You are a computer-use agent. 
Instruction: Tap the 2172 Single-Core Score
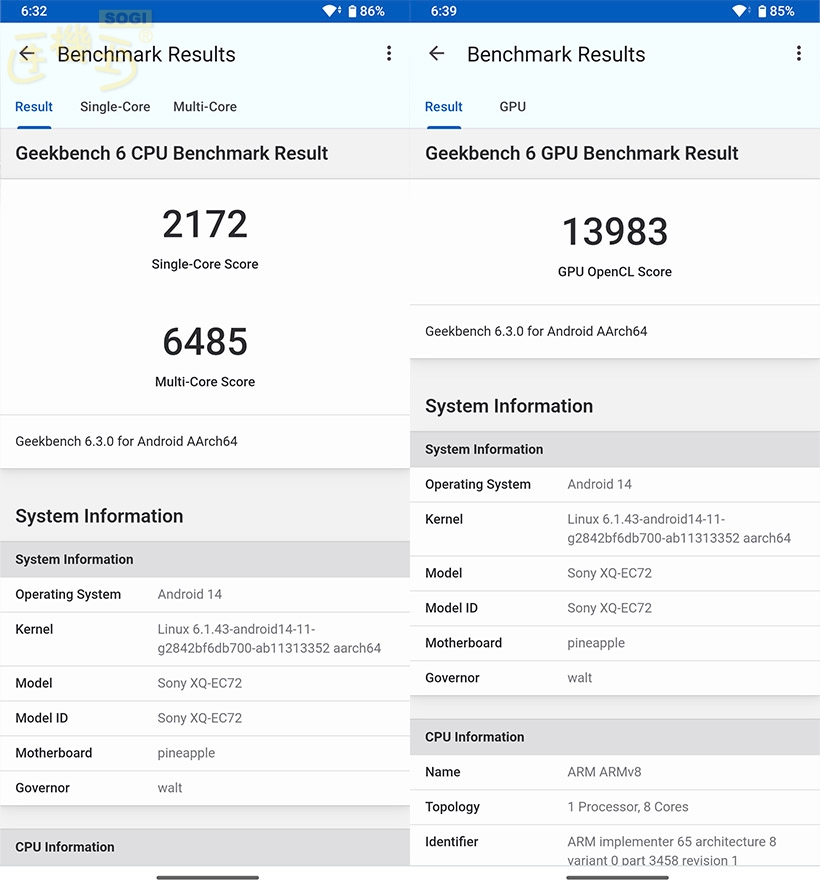tap(205, 224)
